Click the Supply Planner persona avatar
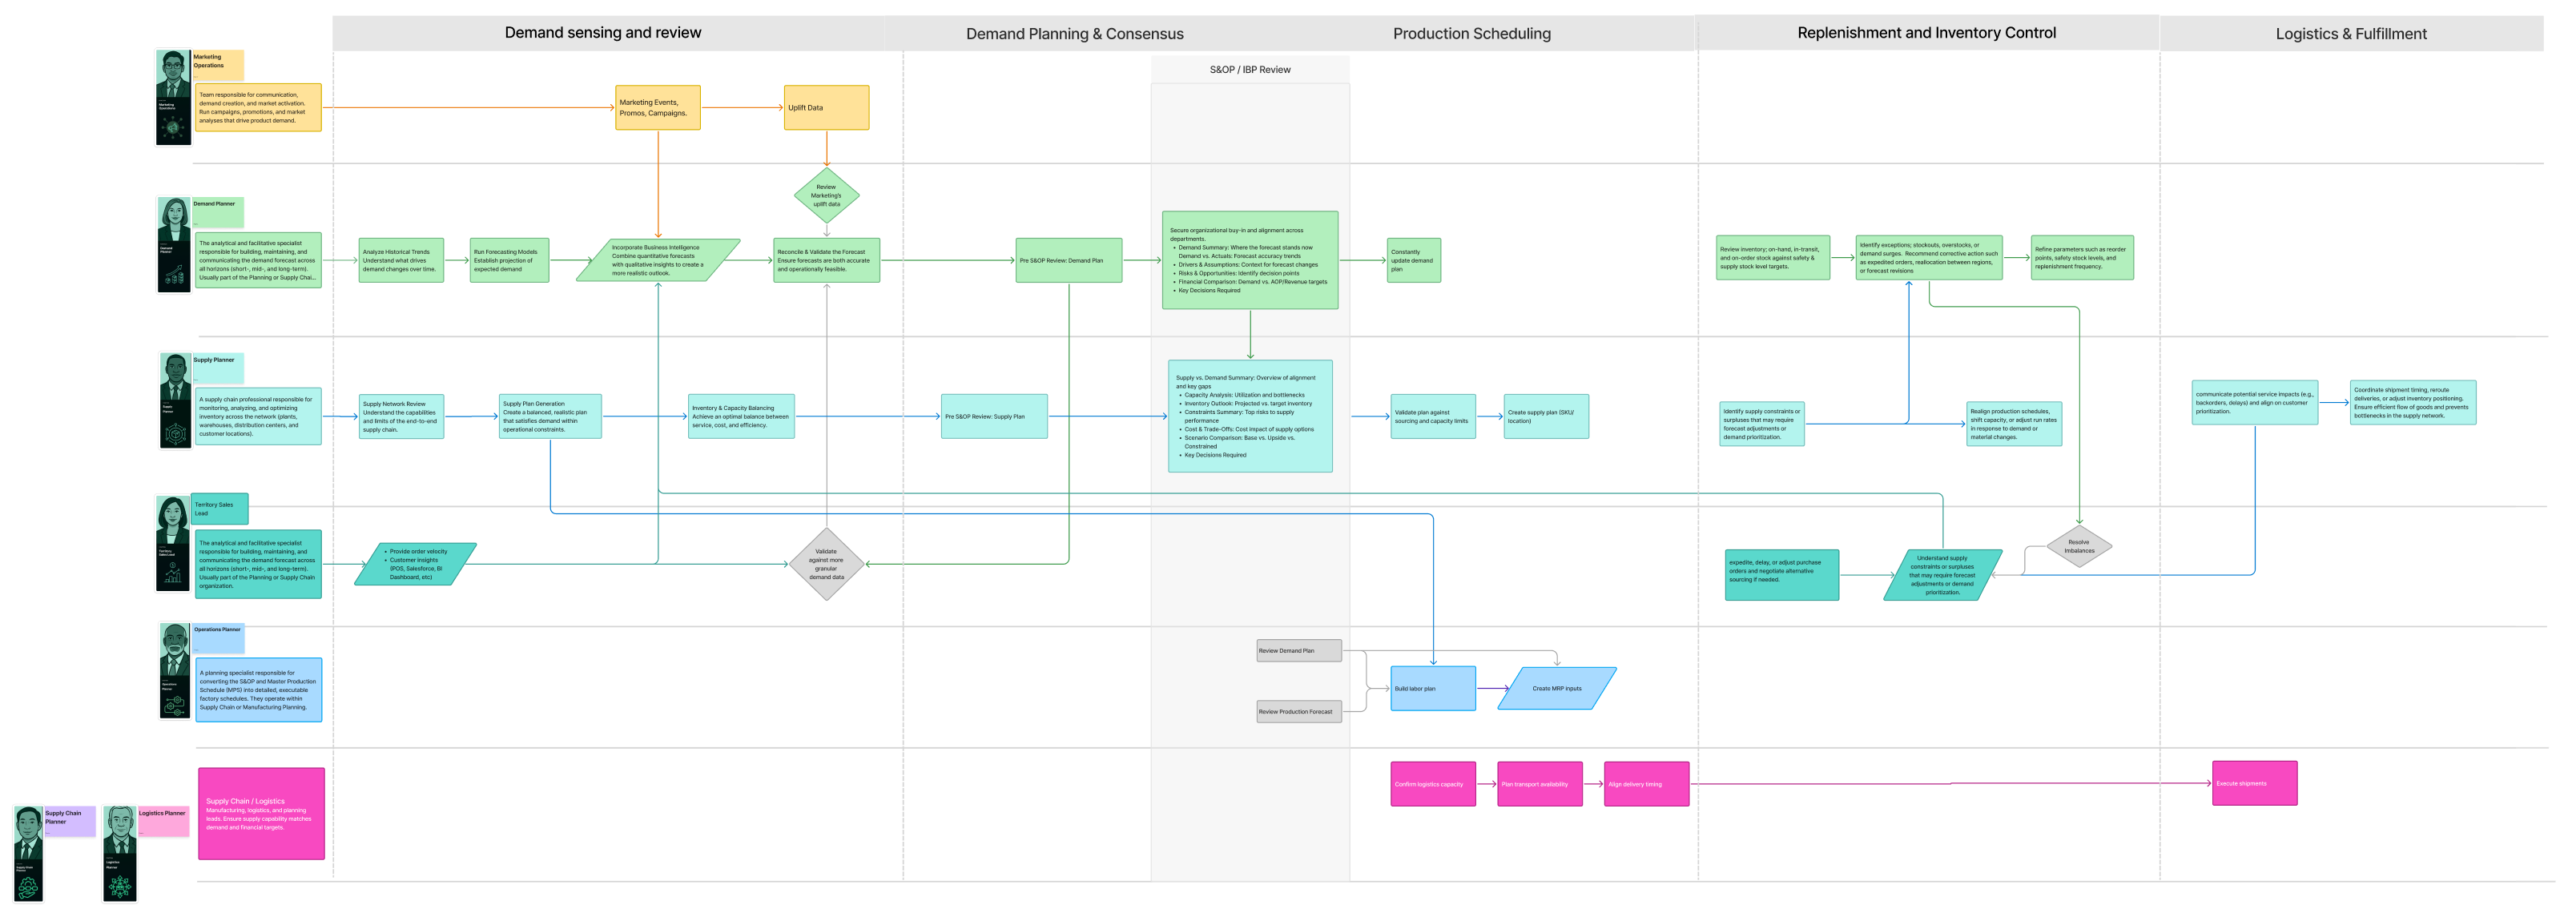This screenshot has height=913, width=2560. pyautogui.click(x=175, y=400)
